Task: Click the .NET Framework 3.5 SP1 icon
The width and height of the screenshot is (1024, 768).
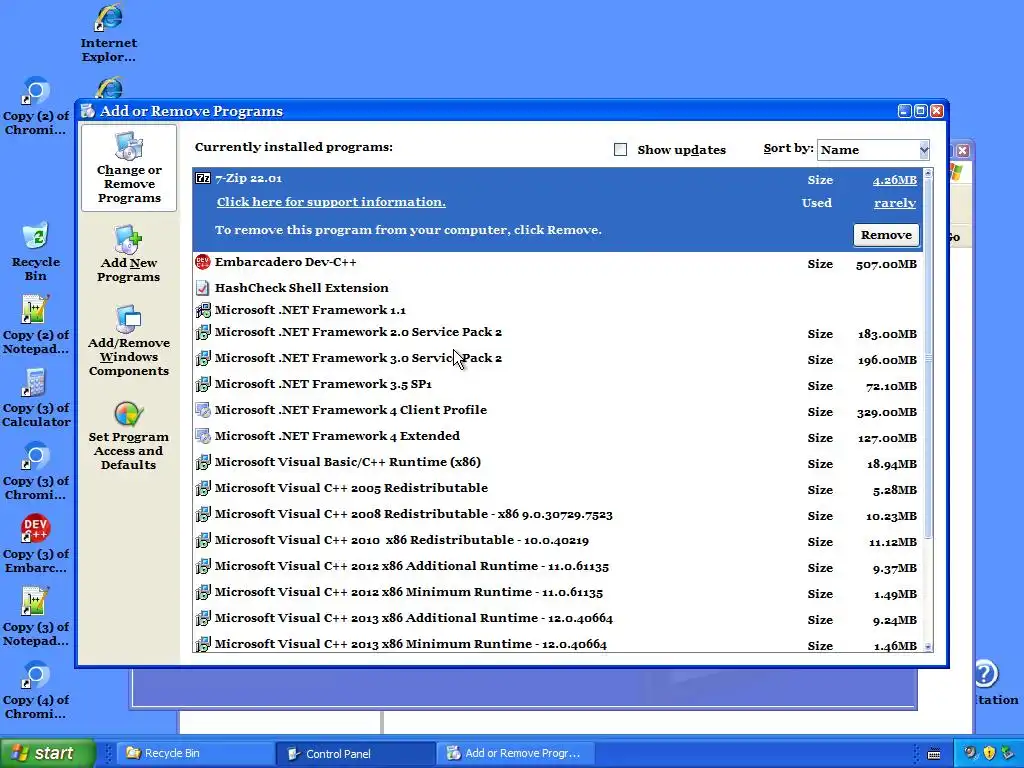Action: tap(203, 385)
